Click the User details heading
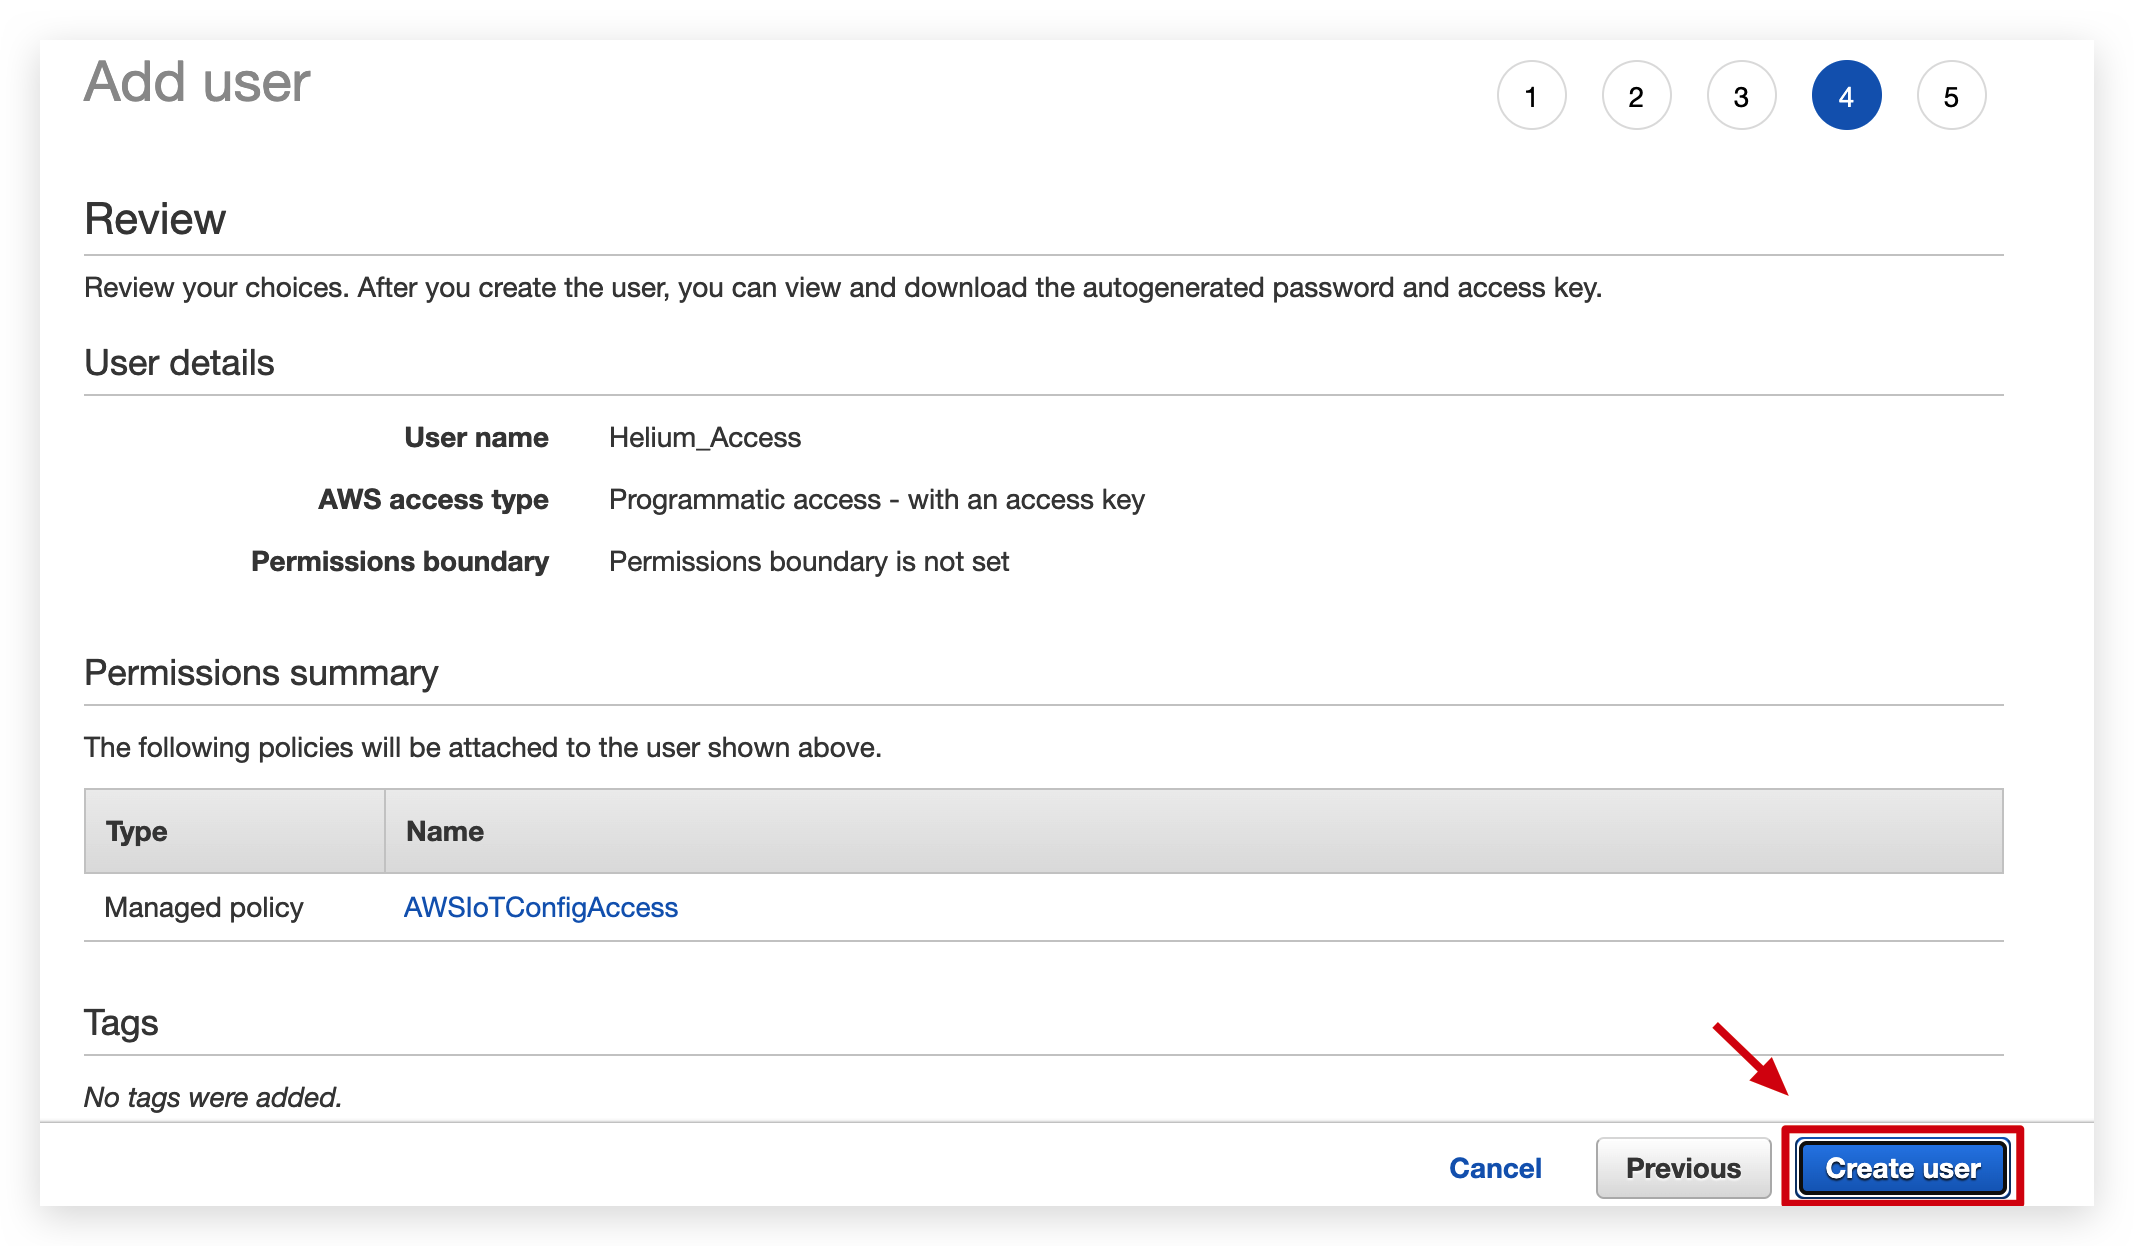This screenshot has width=2134, height=1246. 179,363
